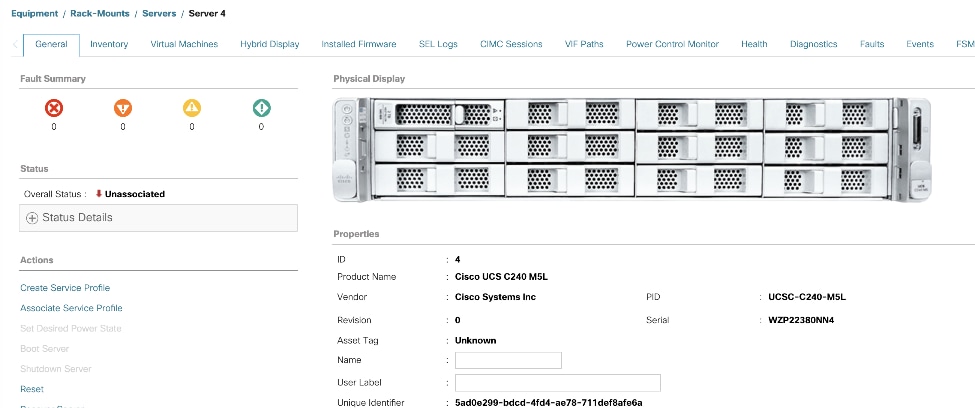Switch to the Hybrid Display tab

(x=270, y=44)
